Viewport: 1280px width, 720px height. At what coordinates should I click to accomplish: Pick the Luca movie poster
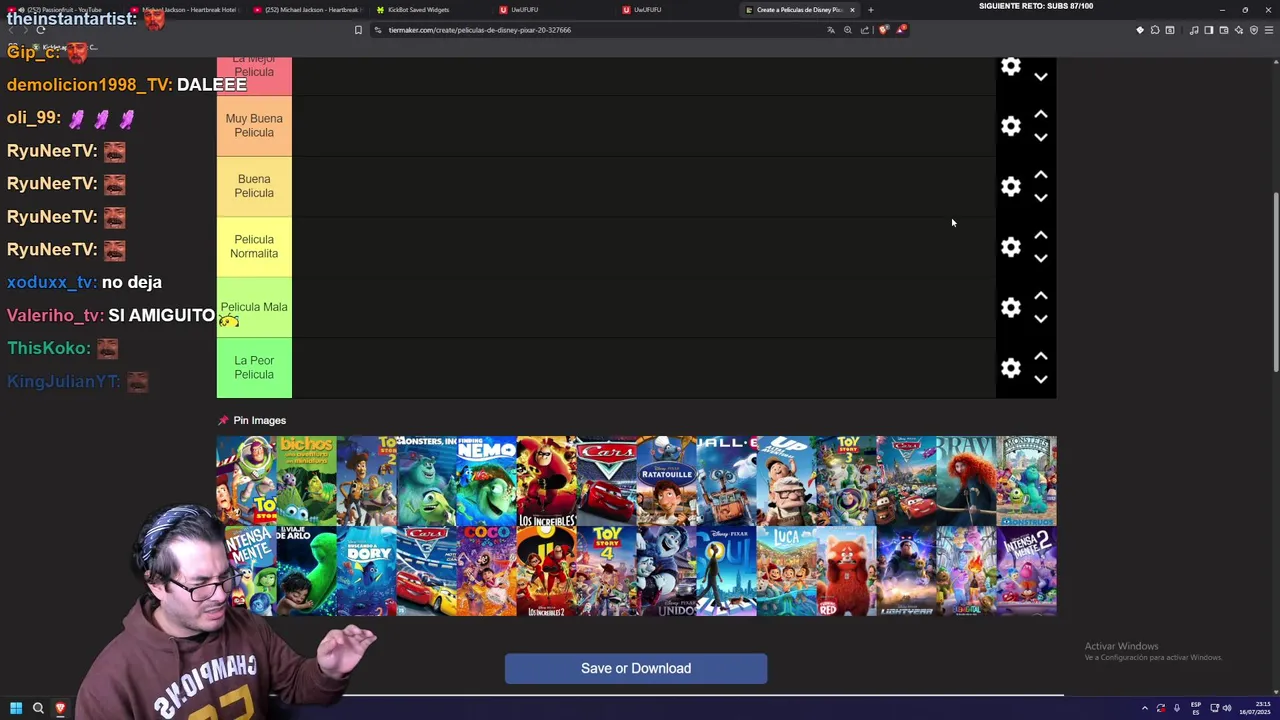tap(787, 571)
